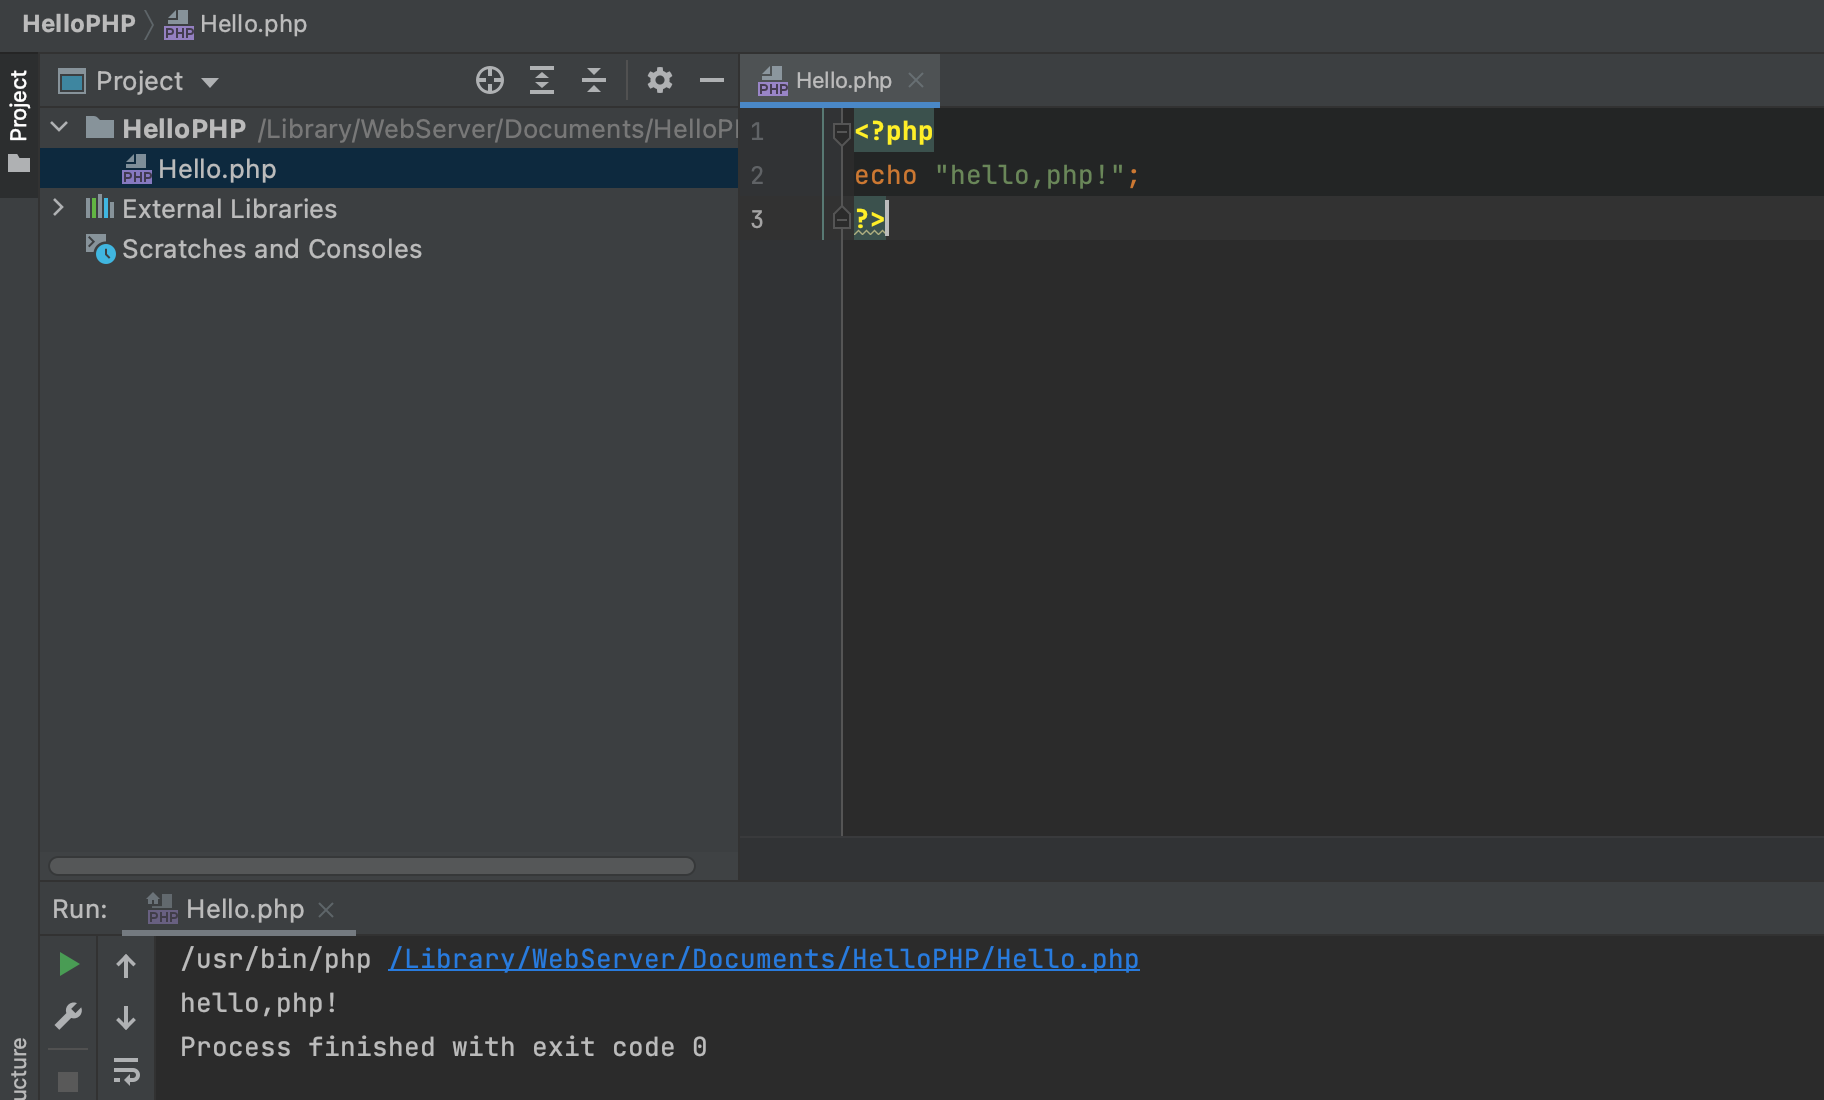Rerun Hello.php with the green play button
This screenshot has height=1100, width=1824.
pos(68,964)
